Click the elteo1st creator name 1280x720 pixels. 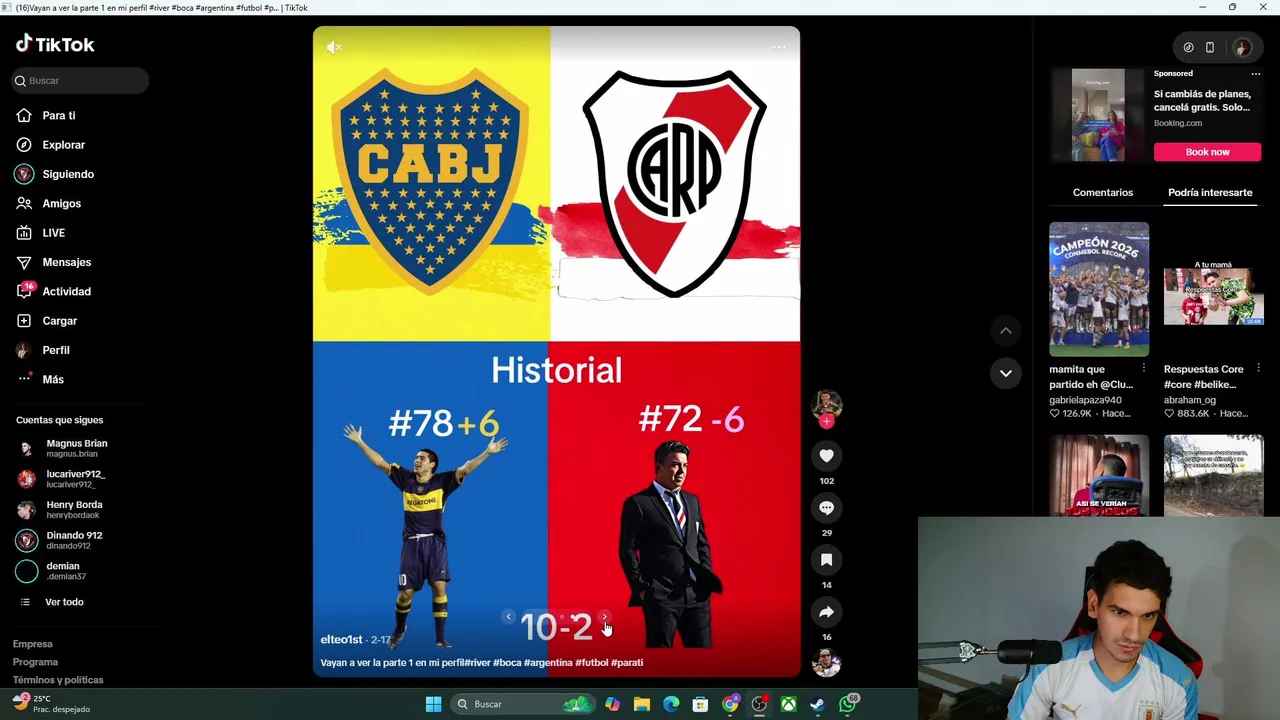(341, 639)
